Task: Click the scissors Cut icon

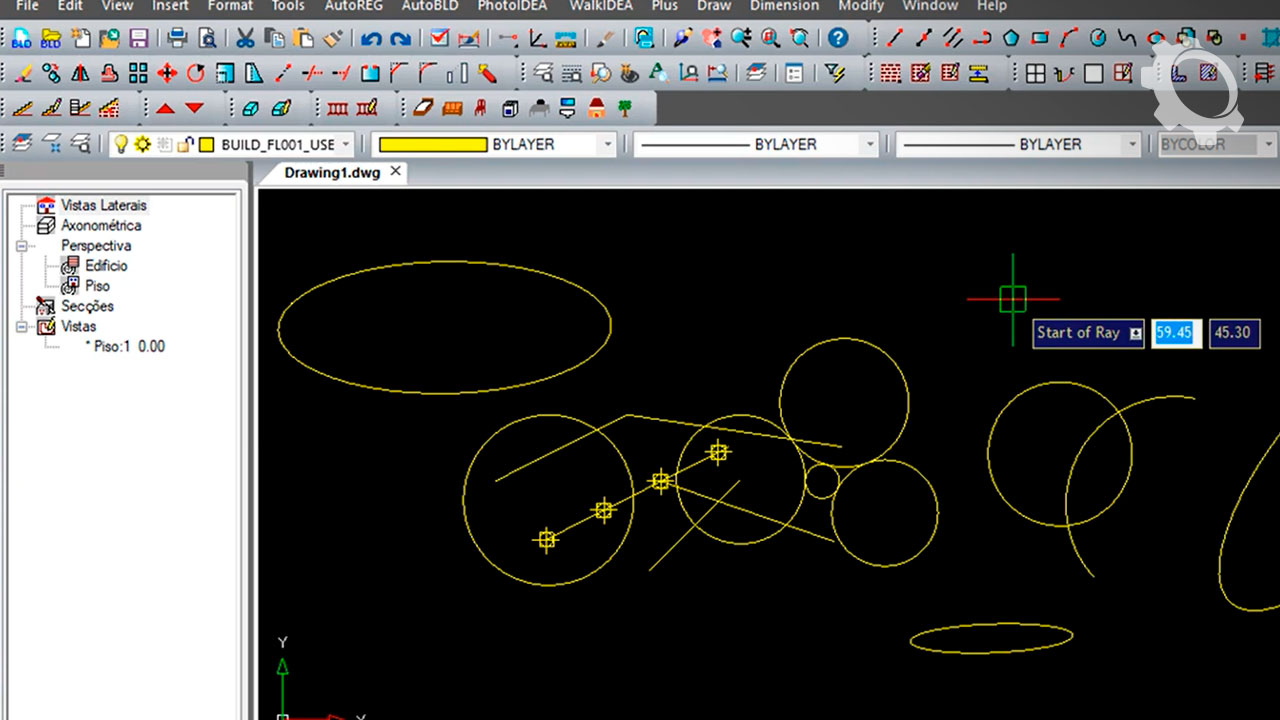Action: 244,39
